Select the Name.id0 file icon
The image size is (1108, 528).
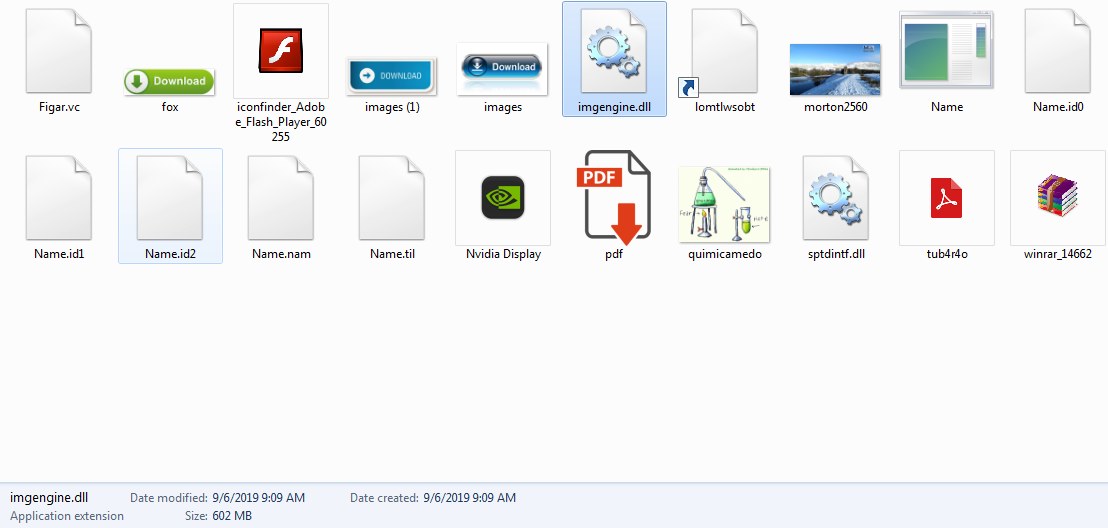click(1058, 51)
